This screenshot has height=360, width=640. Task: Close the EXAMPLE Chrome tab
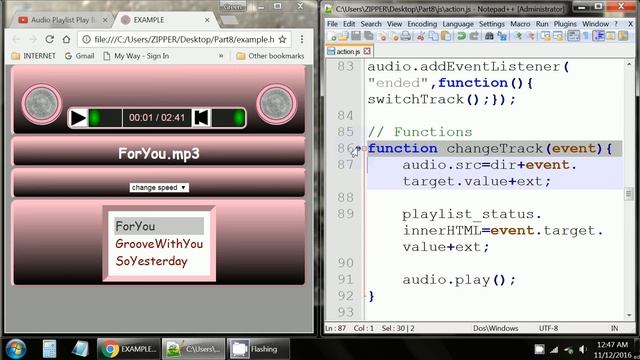click(x=207, y=20)
